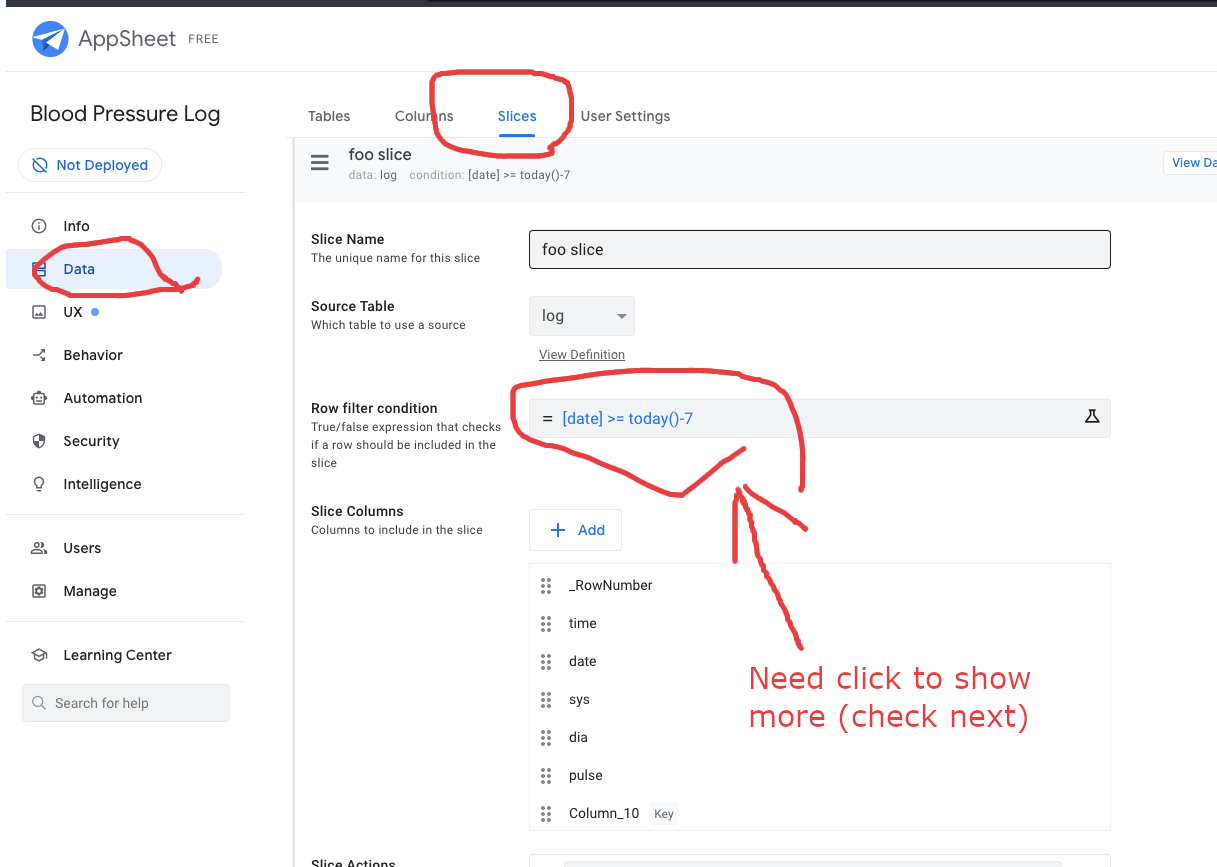Click the drag handle next to pulse
Image resolution: width=1217 pixels, height=867 pixels.
pos(546,775)
